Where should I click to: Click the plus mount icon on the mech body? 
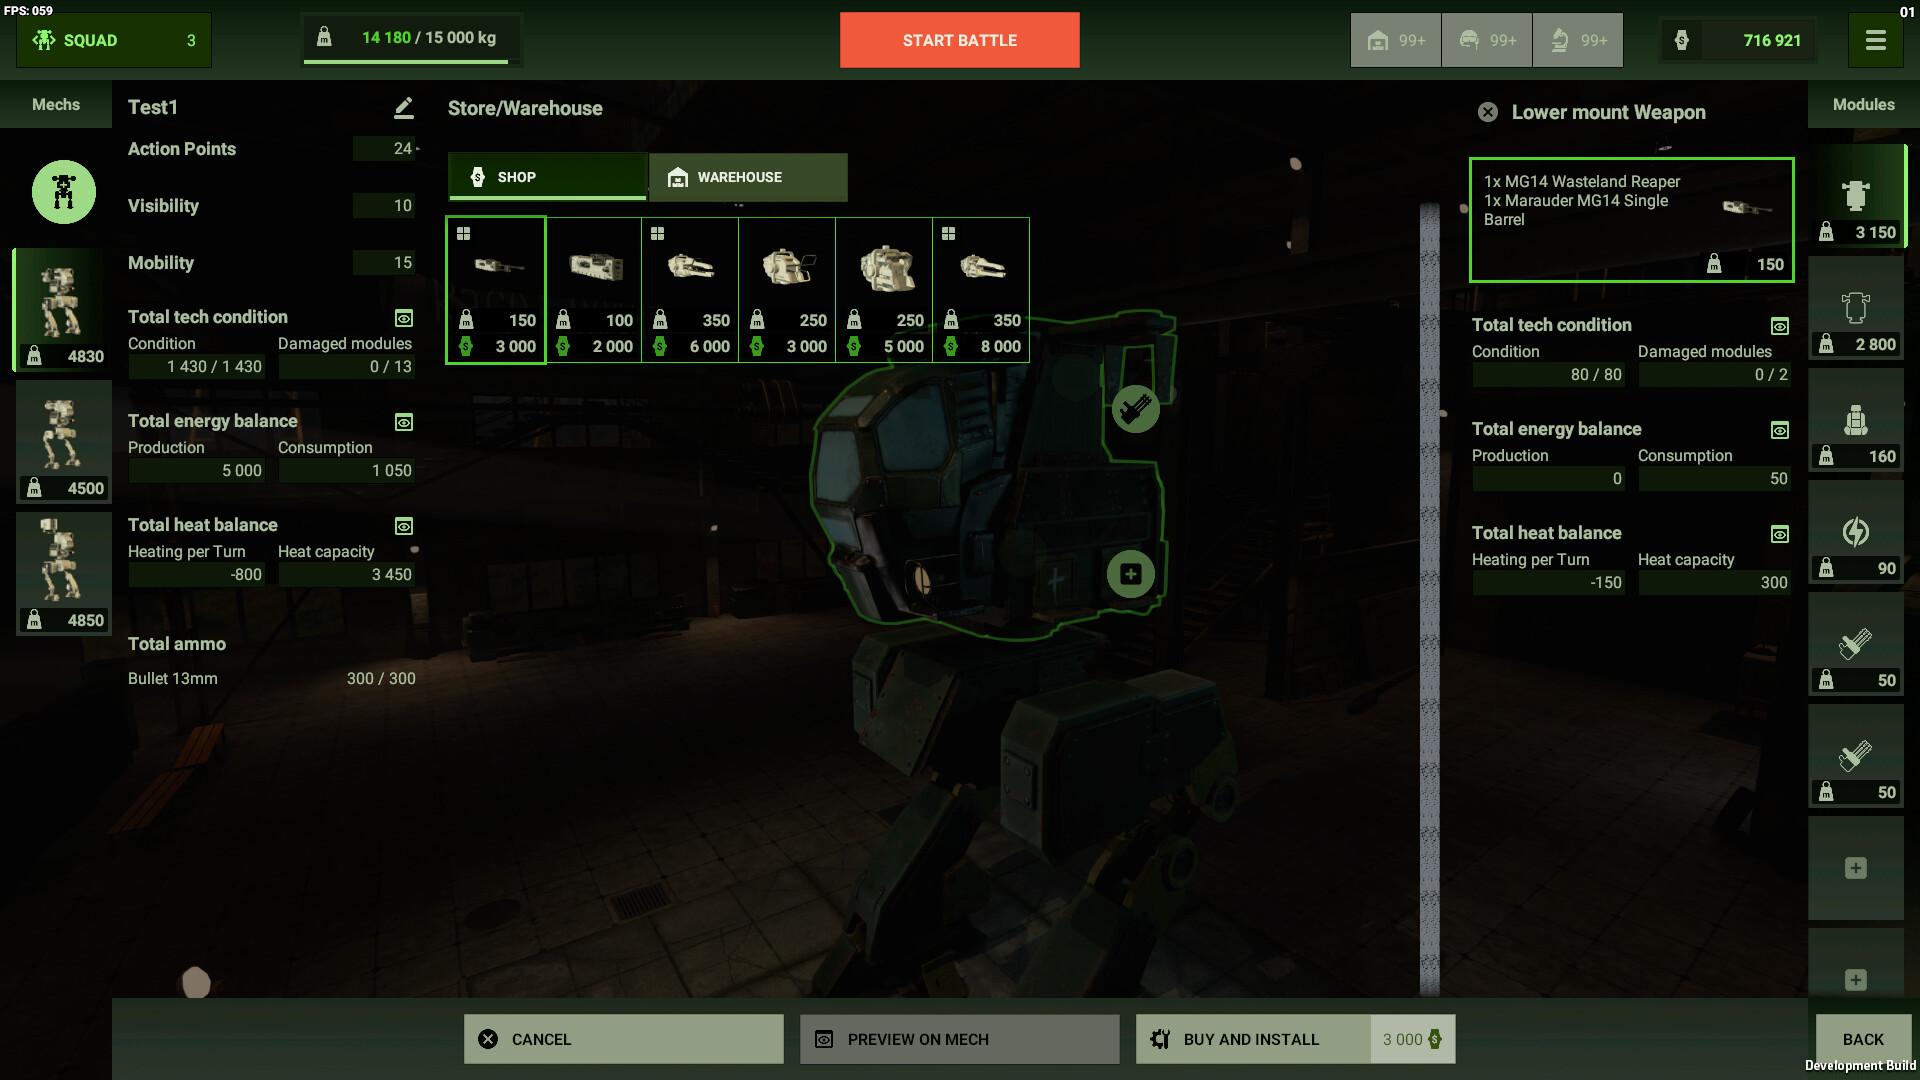(x=1129, y=574)
